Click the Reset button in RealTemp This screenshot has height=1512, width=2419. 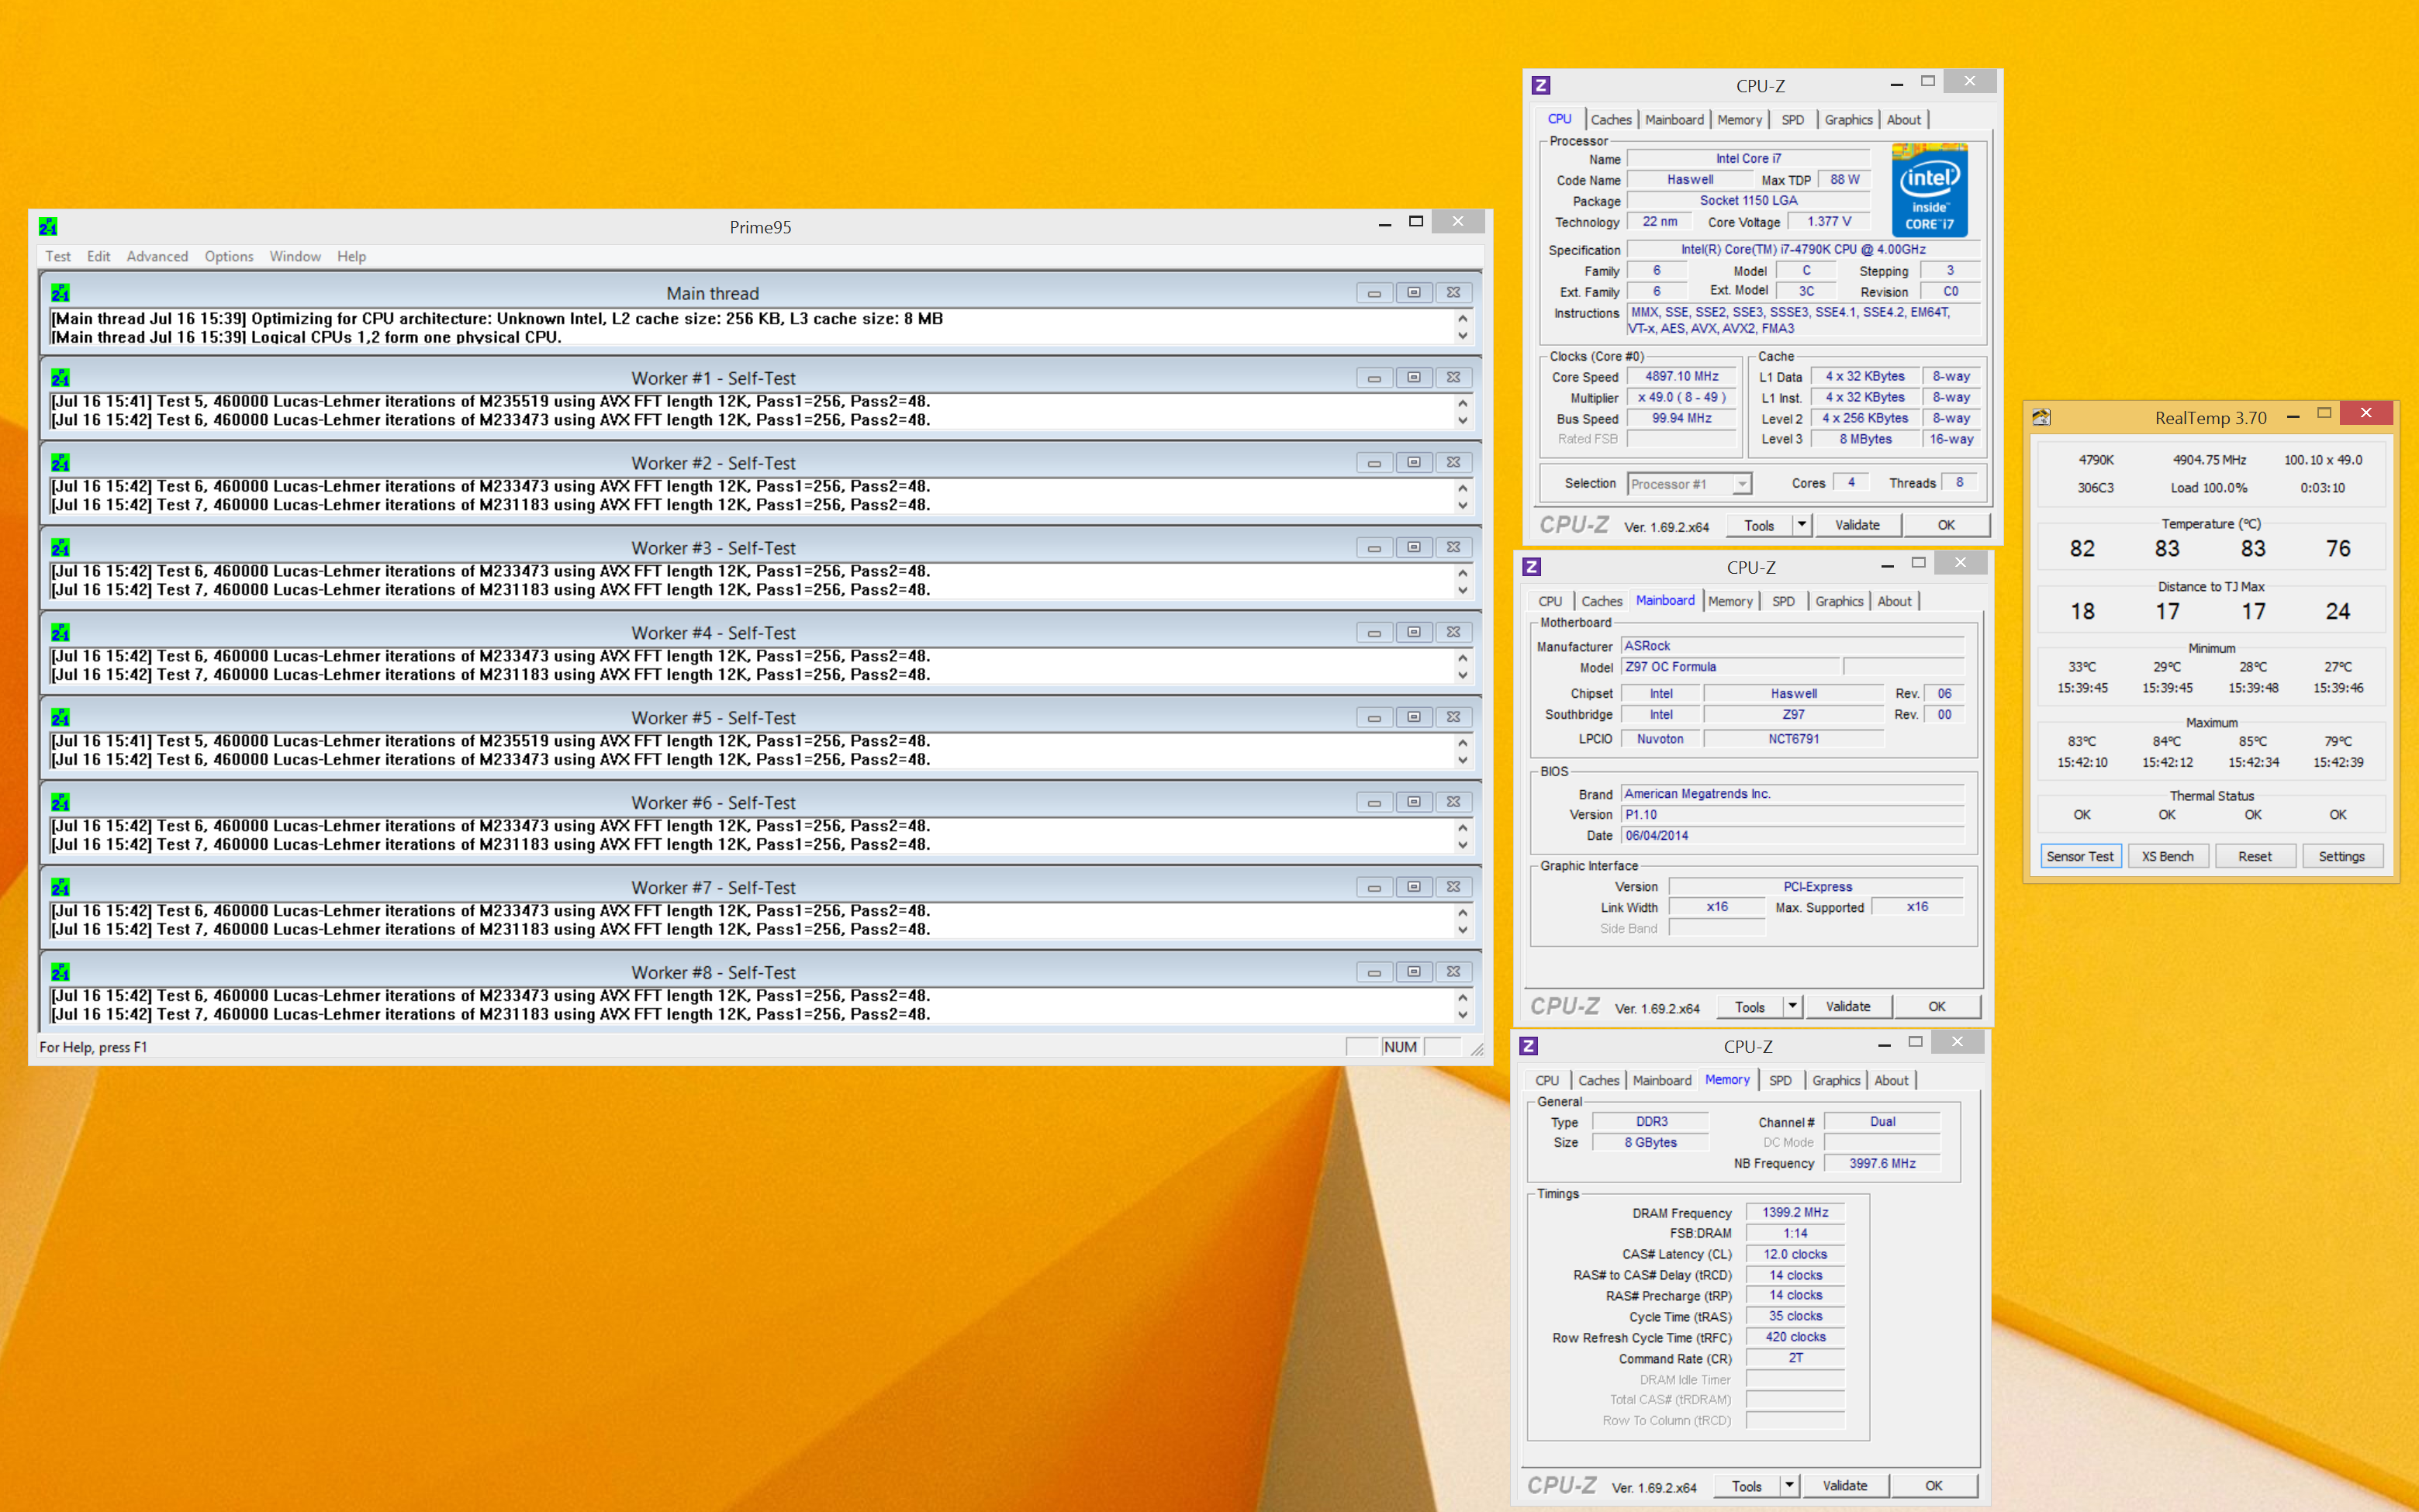click(x=2254, y=856)
